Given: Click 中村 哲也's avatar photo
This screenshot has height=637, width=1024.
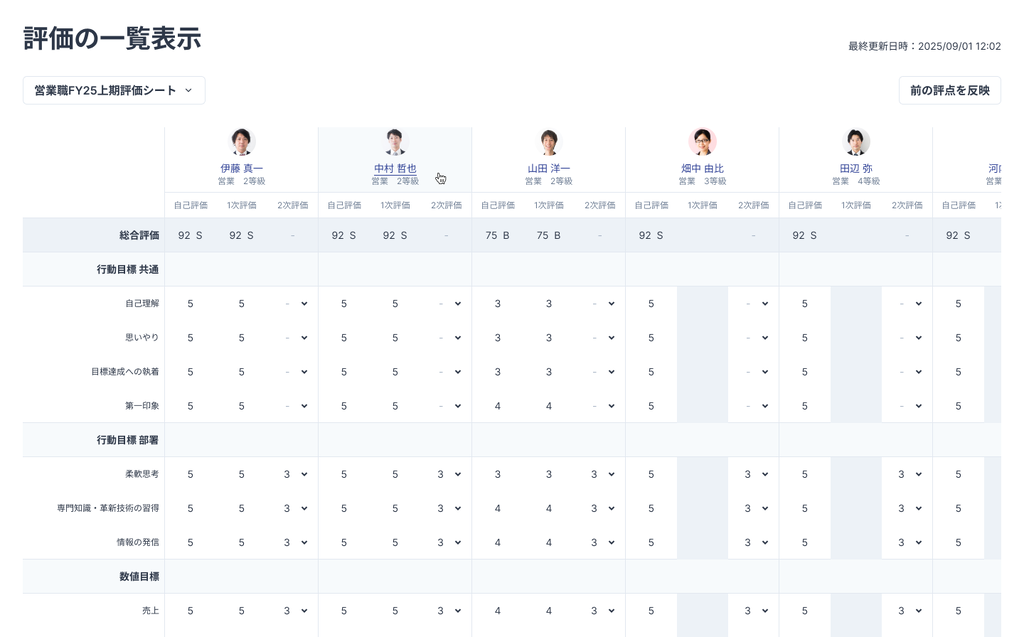Looking at the screenshot, I should [x=395, y=142].
